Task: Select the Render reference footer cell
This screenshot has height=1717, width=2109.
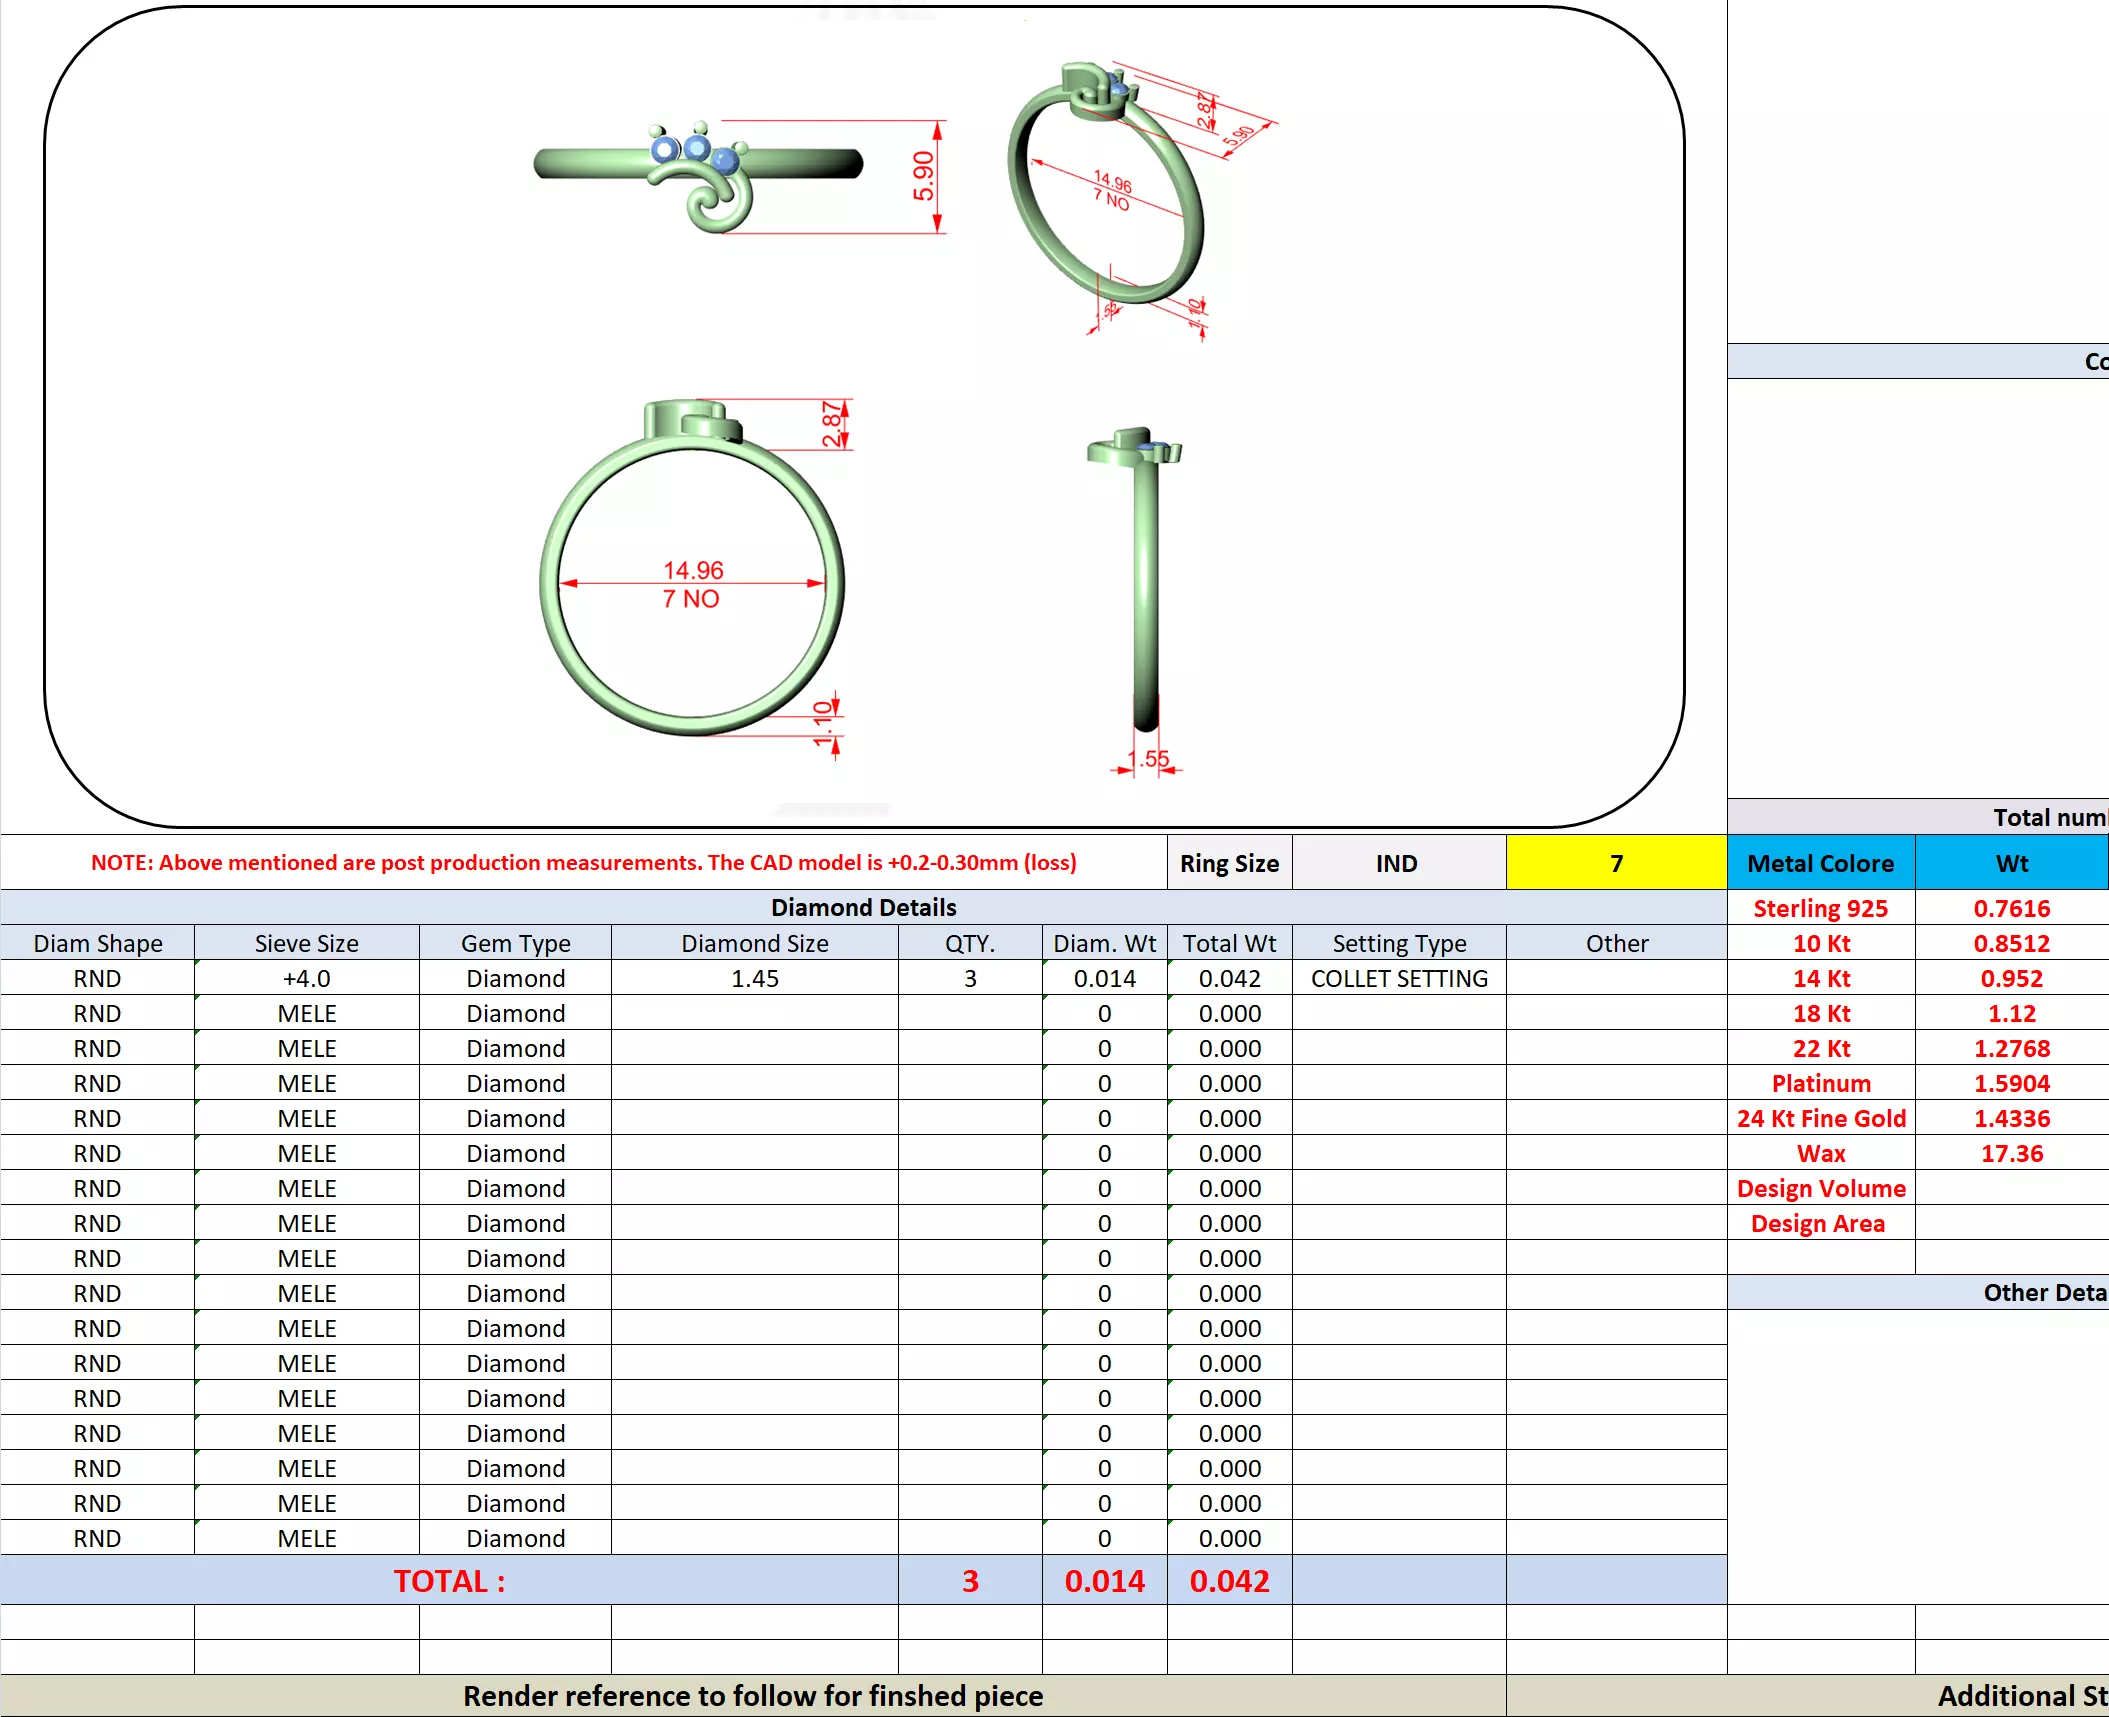Action: pos(752,1696)
